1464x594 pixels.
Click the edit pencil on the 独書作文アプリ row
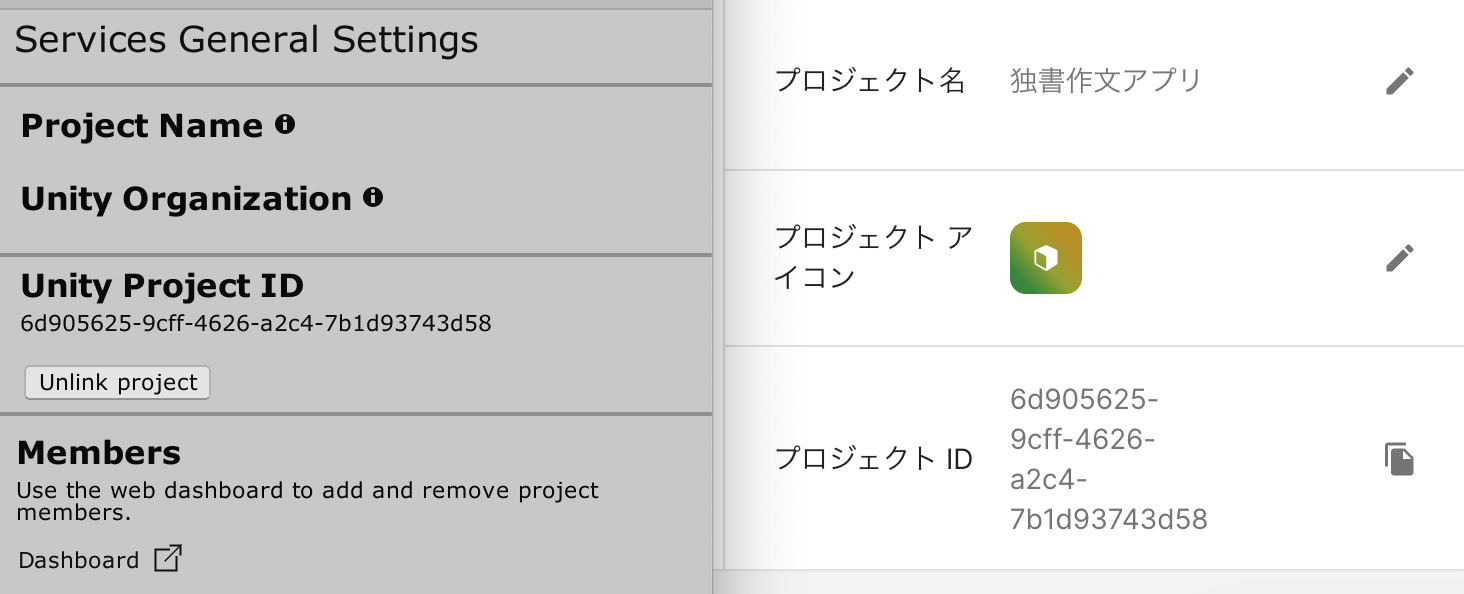(1400, 80)
